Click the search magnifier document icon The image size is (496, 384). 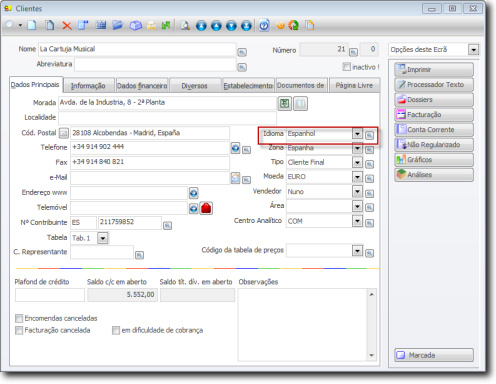tap(185, 26)
